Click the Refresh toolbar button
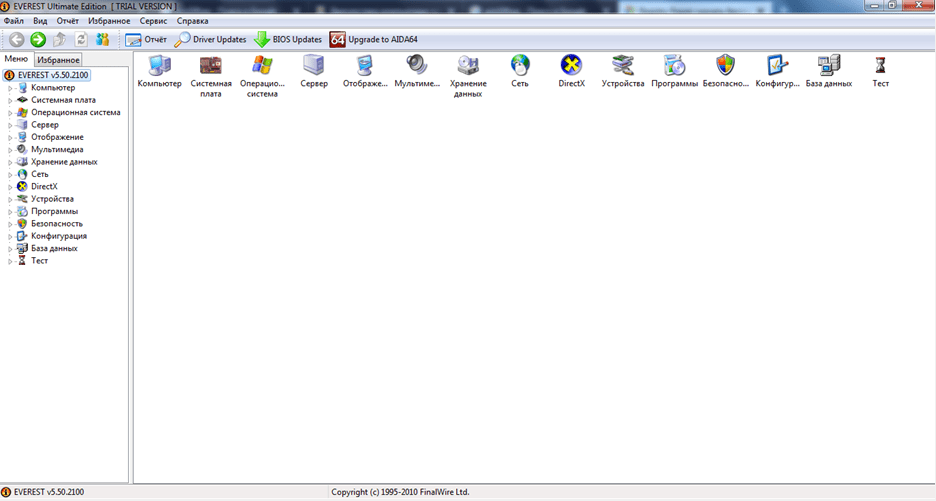This screenshot has height=501, width=936. (81, 39)
